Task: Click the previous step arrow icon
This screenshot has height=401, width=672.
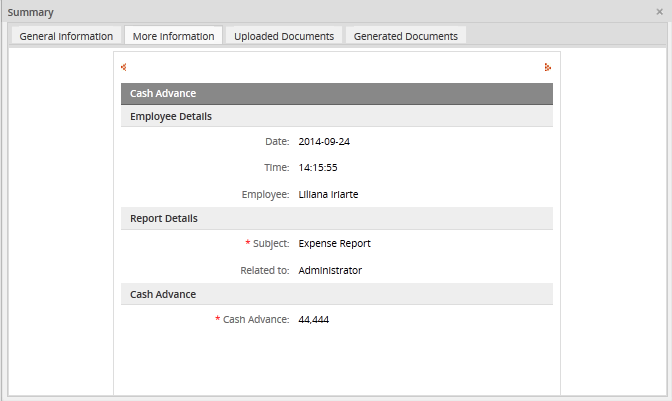Action: [123, 68]
